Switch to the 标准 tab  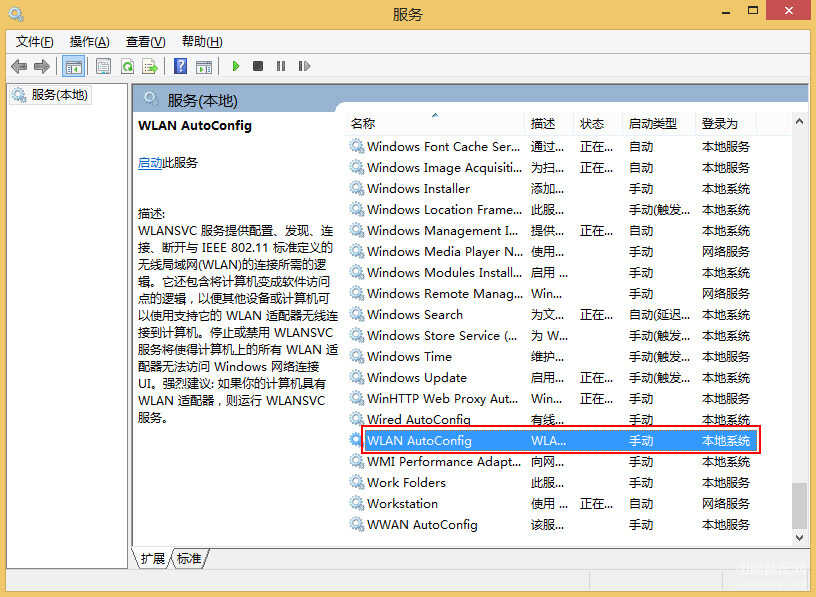189,558
